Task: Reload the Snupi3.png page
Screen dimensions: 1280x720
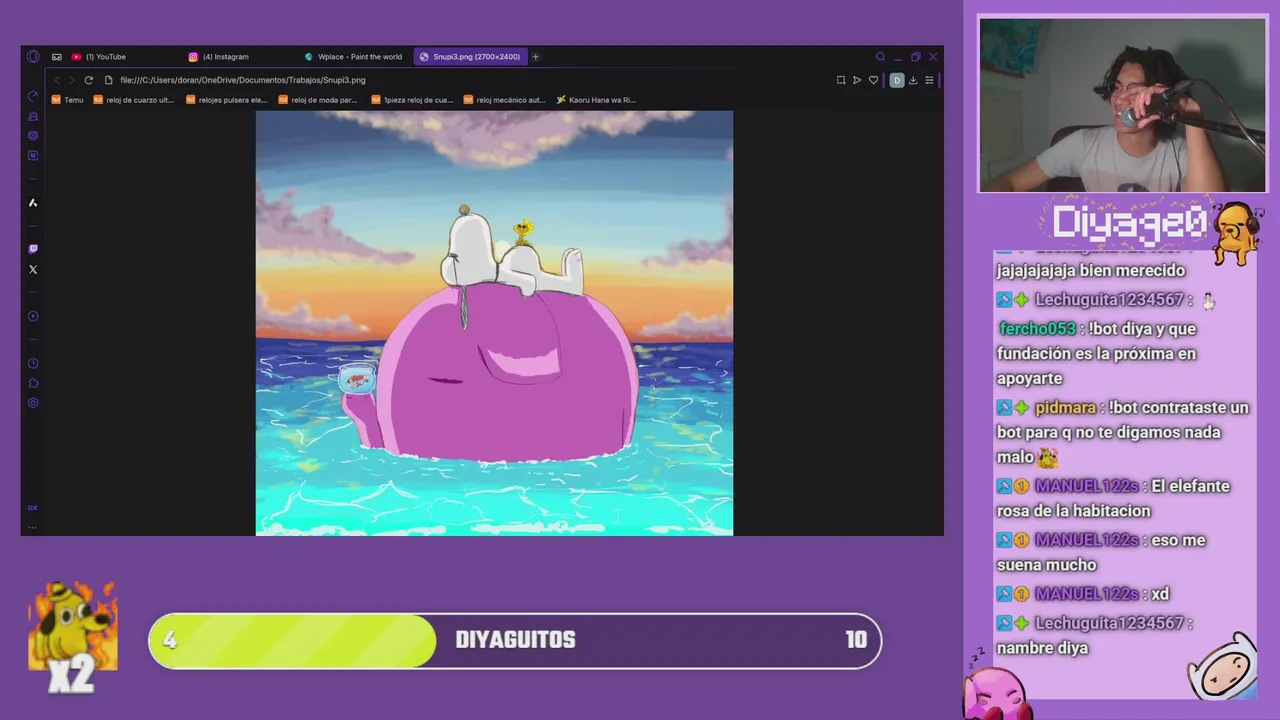Action: (x=88, y=80)
